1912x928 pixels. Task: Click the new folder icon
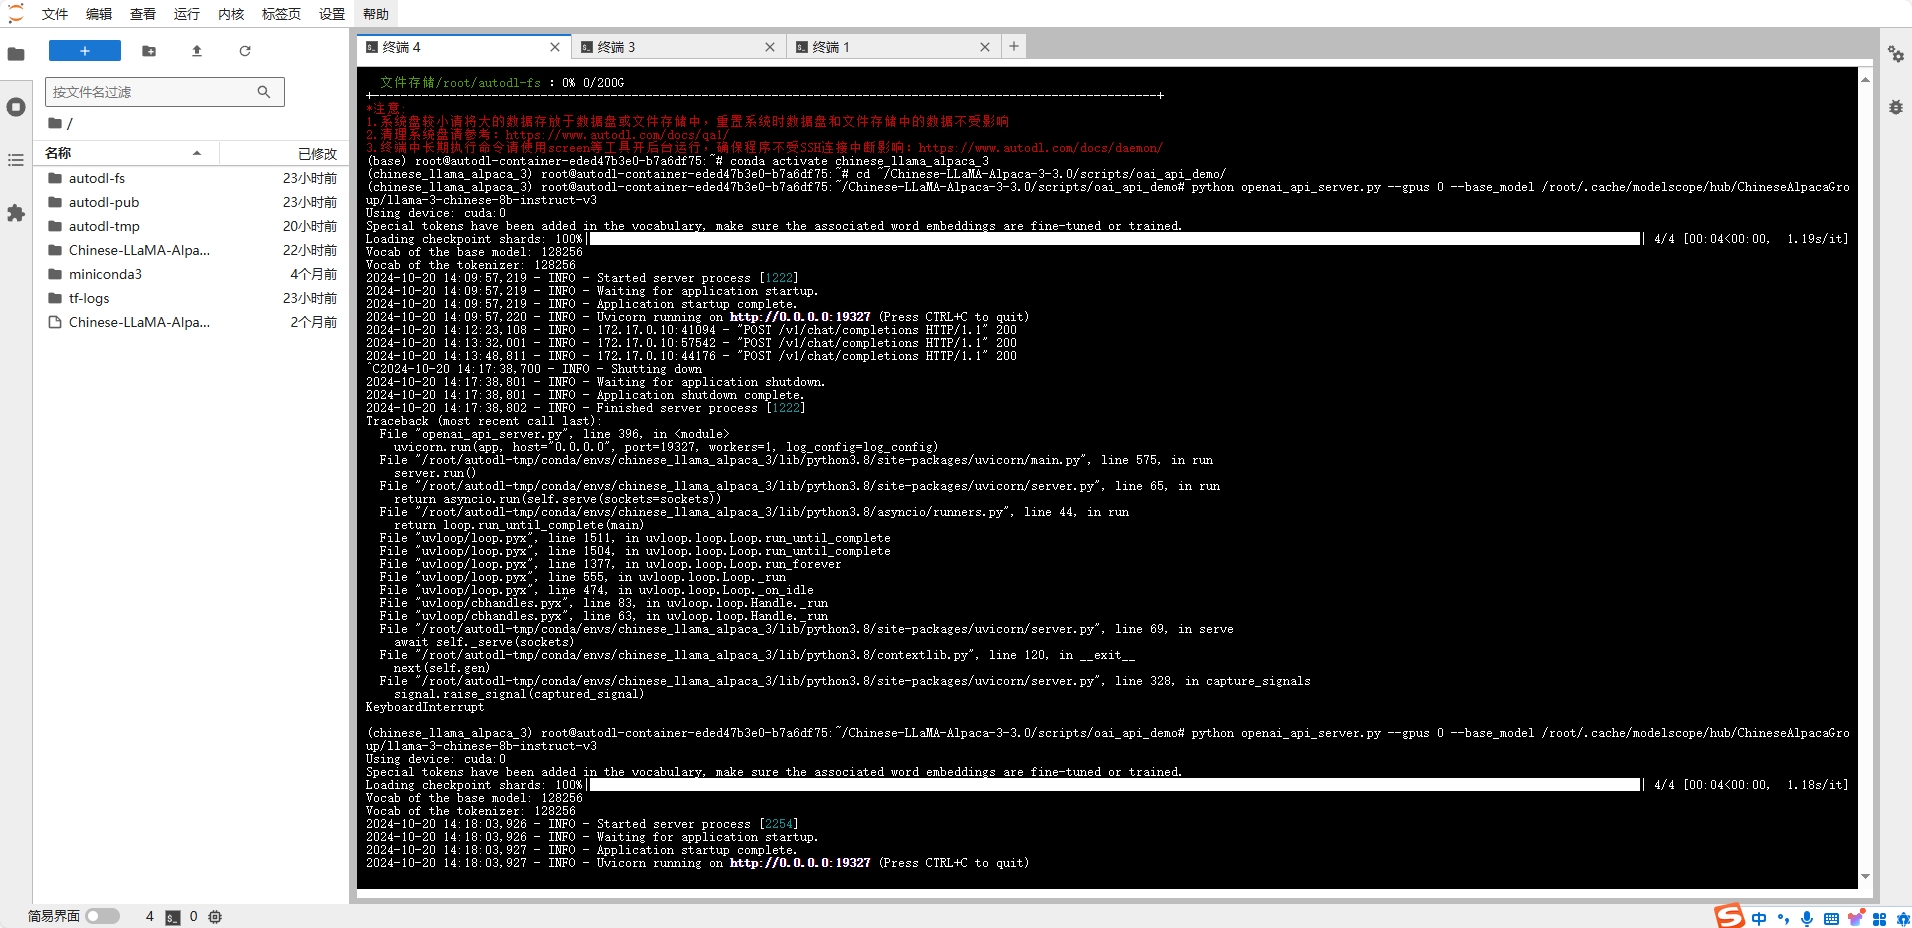(149, 51)
